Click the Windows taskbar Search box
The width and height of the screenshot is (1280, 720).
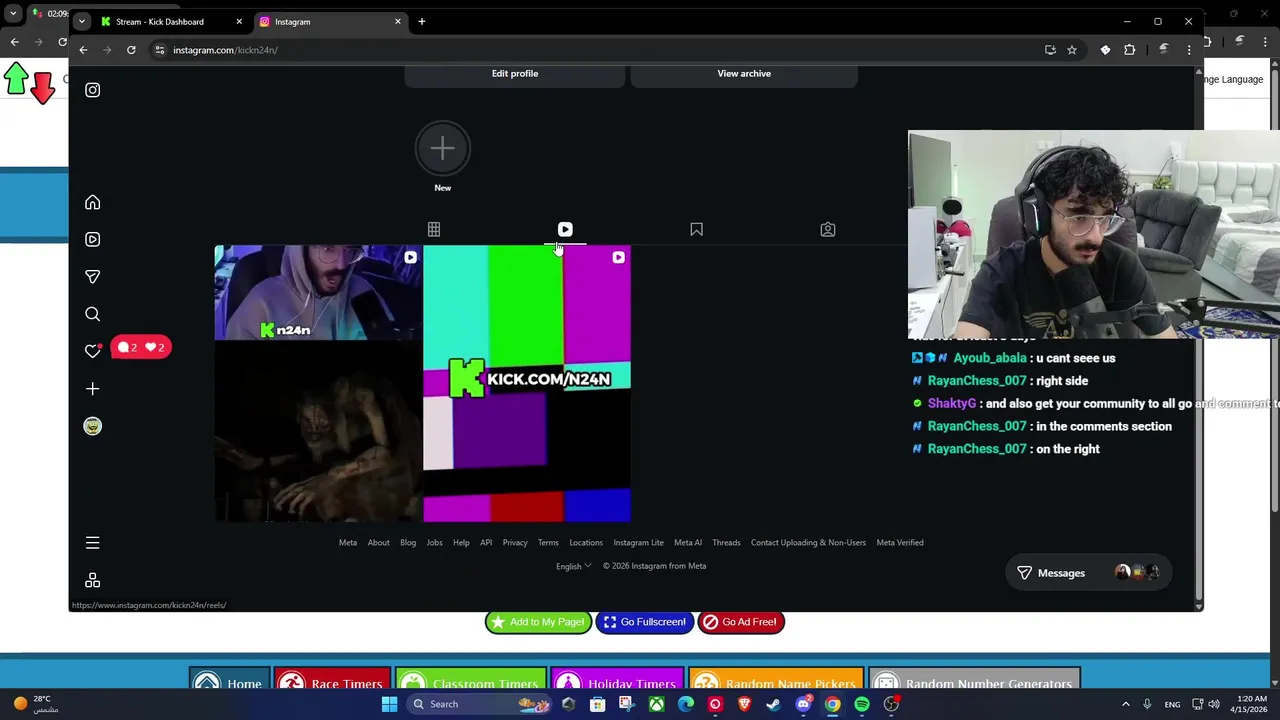(x=481, y=704)
